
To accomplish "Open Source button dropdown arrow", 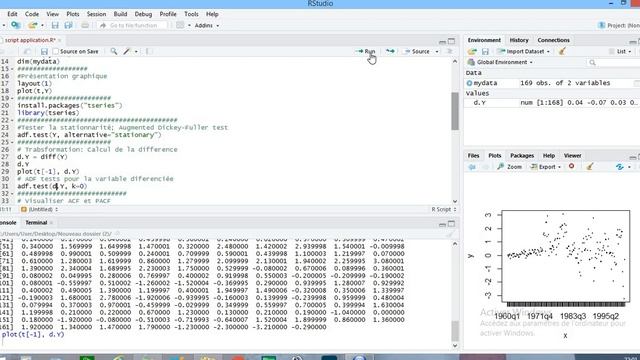I will point(437,52).
